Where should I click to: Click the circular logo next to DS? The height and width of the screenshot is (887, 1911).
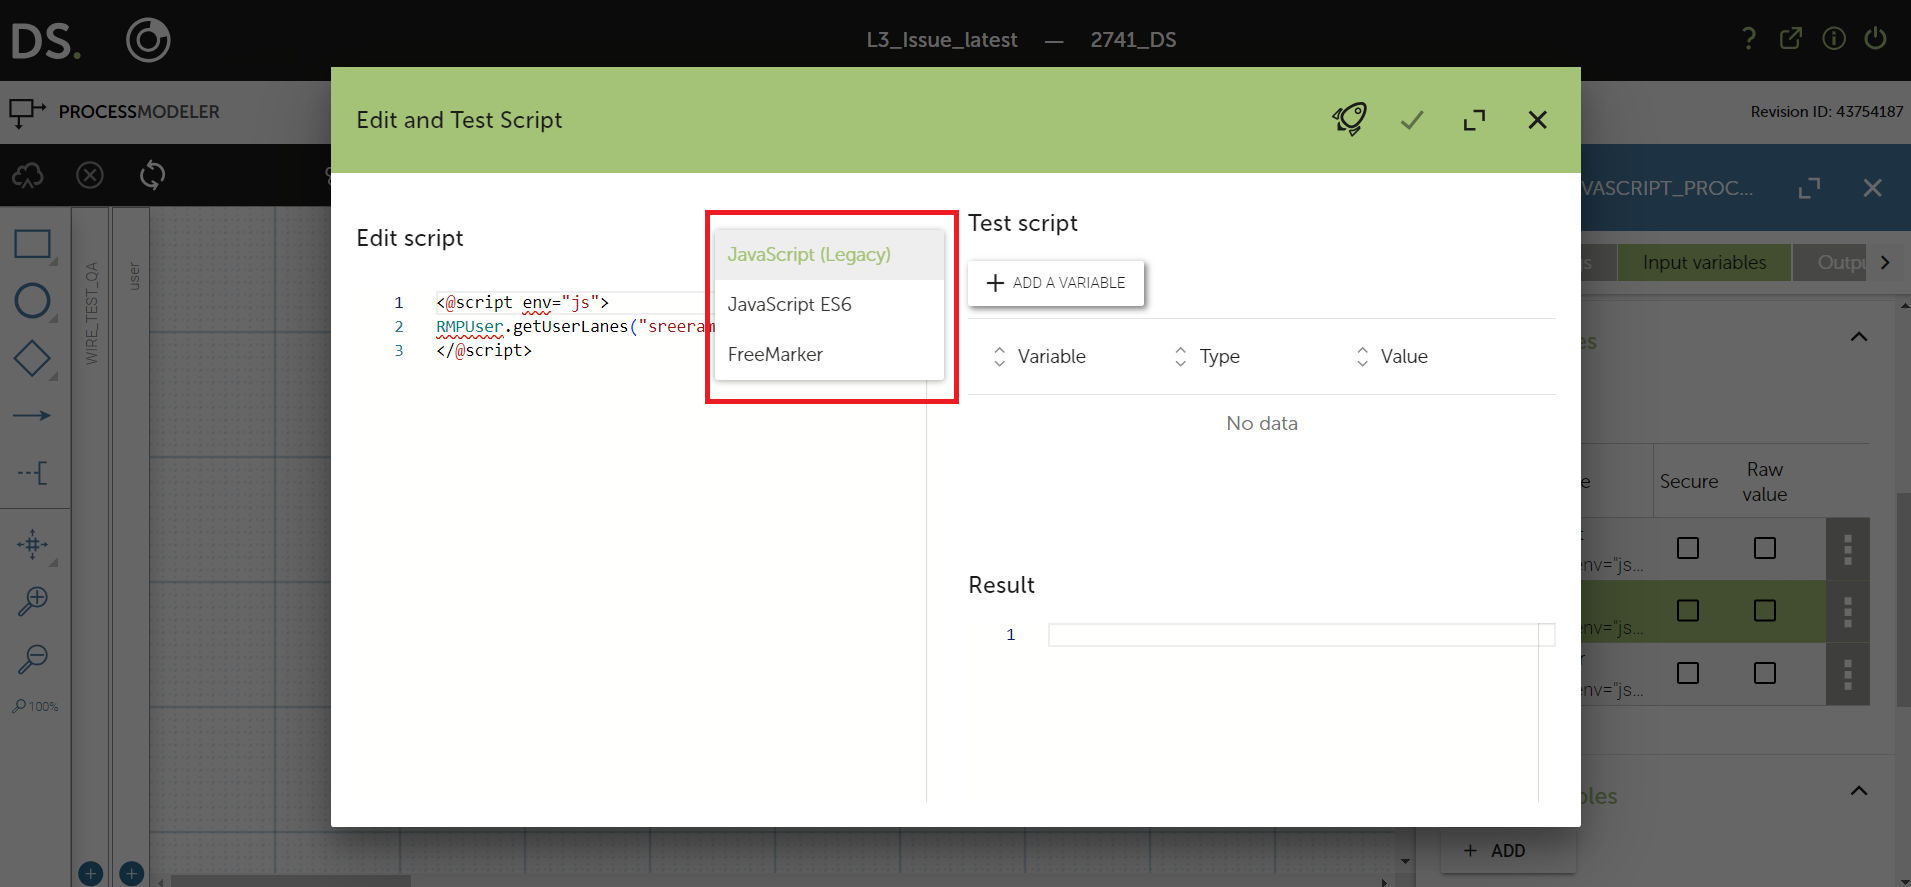pyautogui.click(x=148, y=40)
